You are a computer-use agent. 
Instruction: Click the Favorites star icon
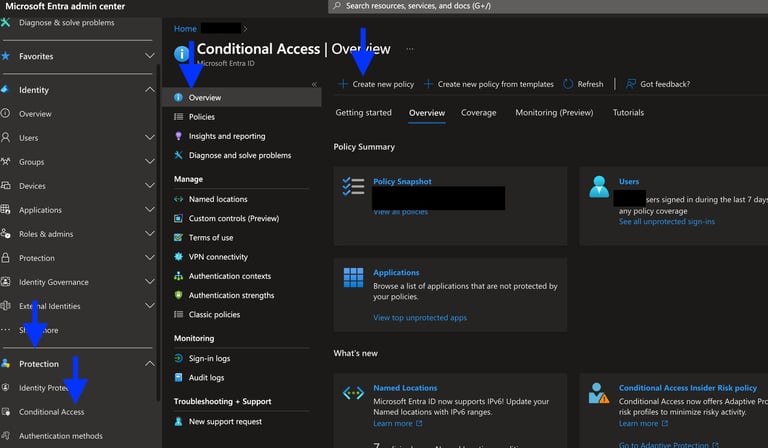coord(5,56)
